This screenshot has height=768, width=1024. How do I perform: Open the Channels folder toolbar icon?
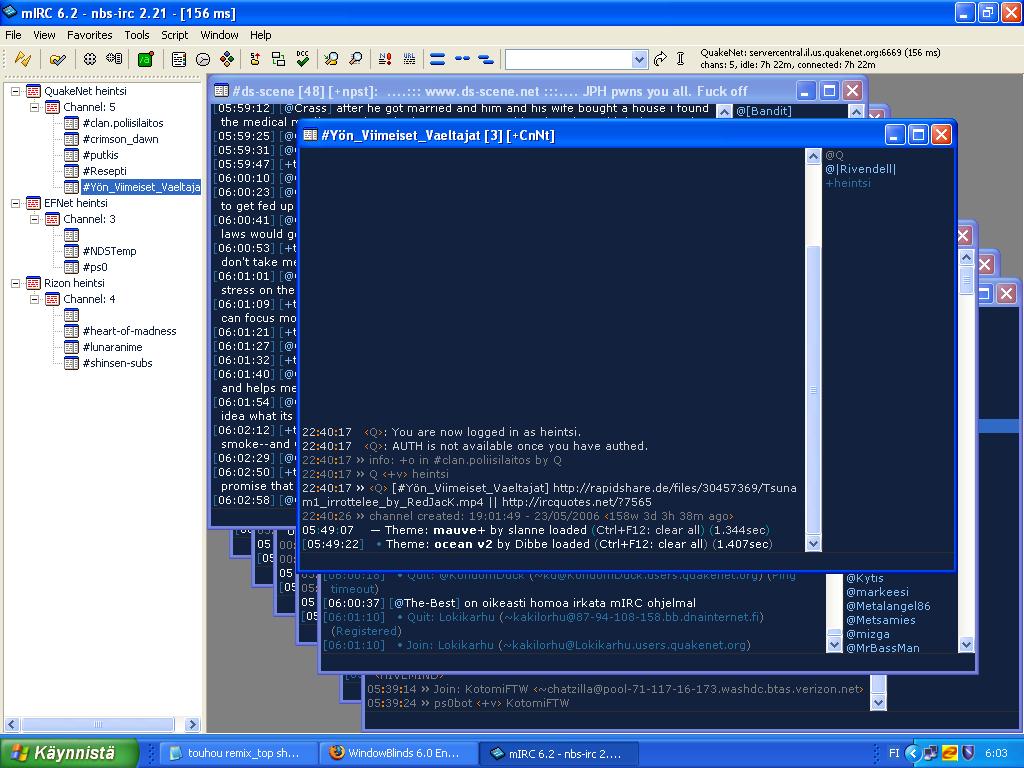tap(90, 59)
